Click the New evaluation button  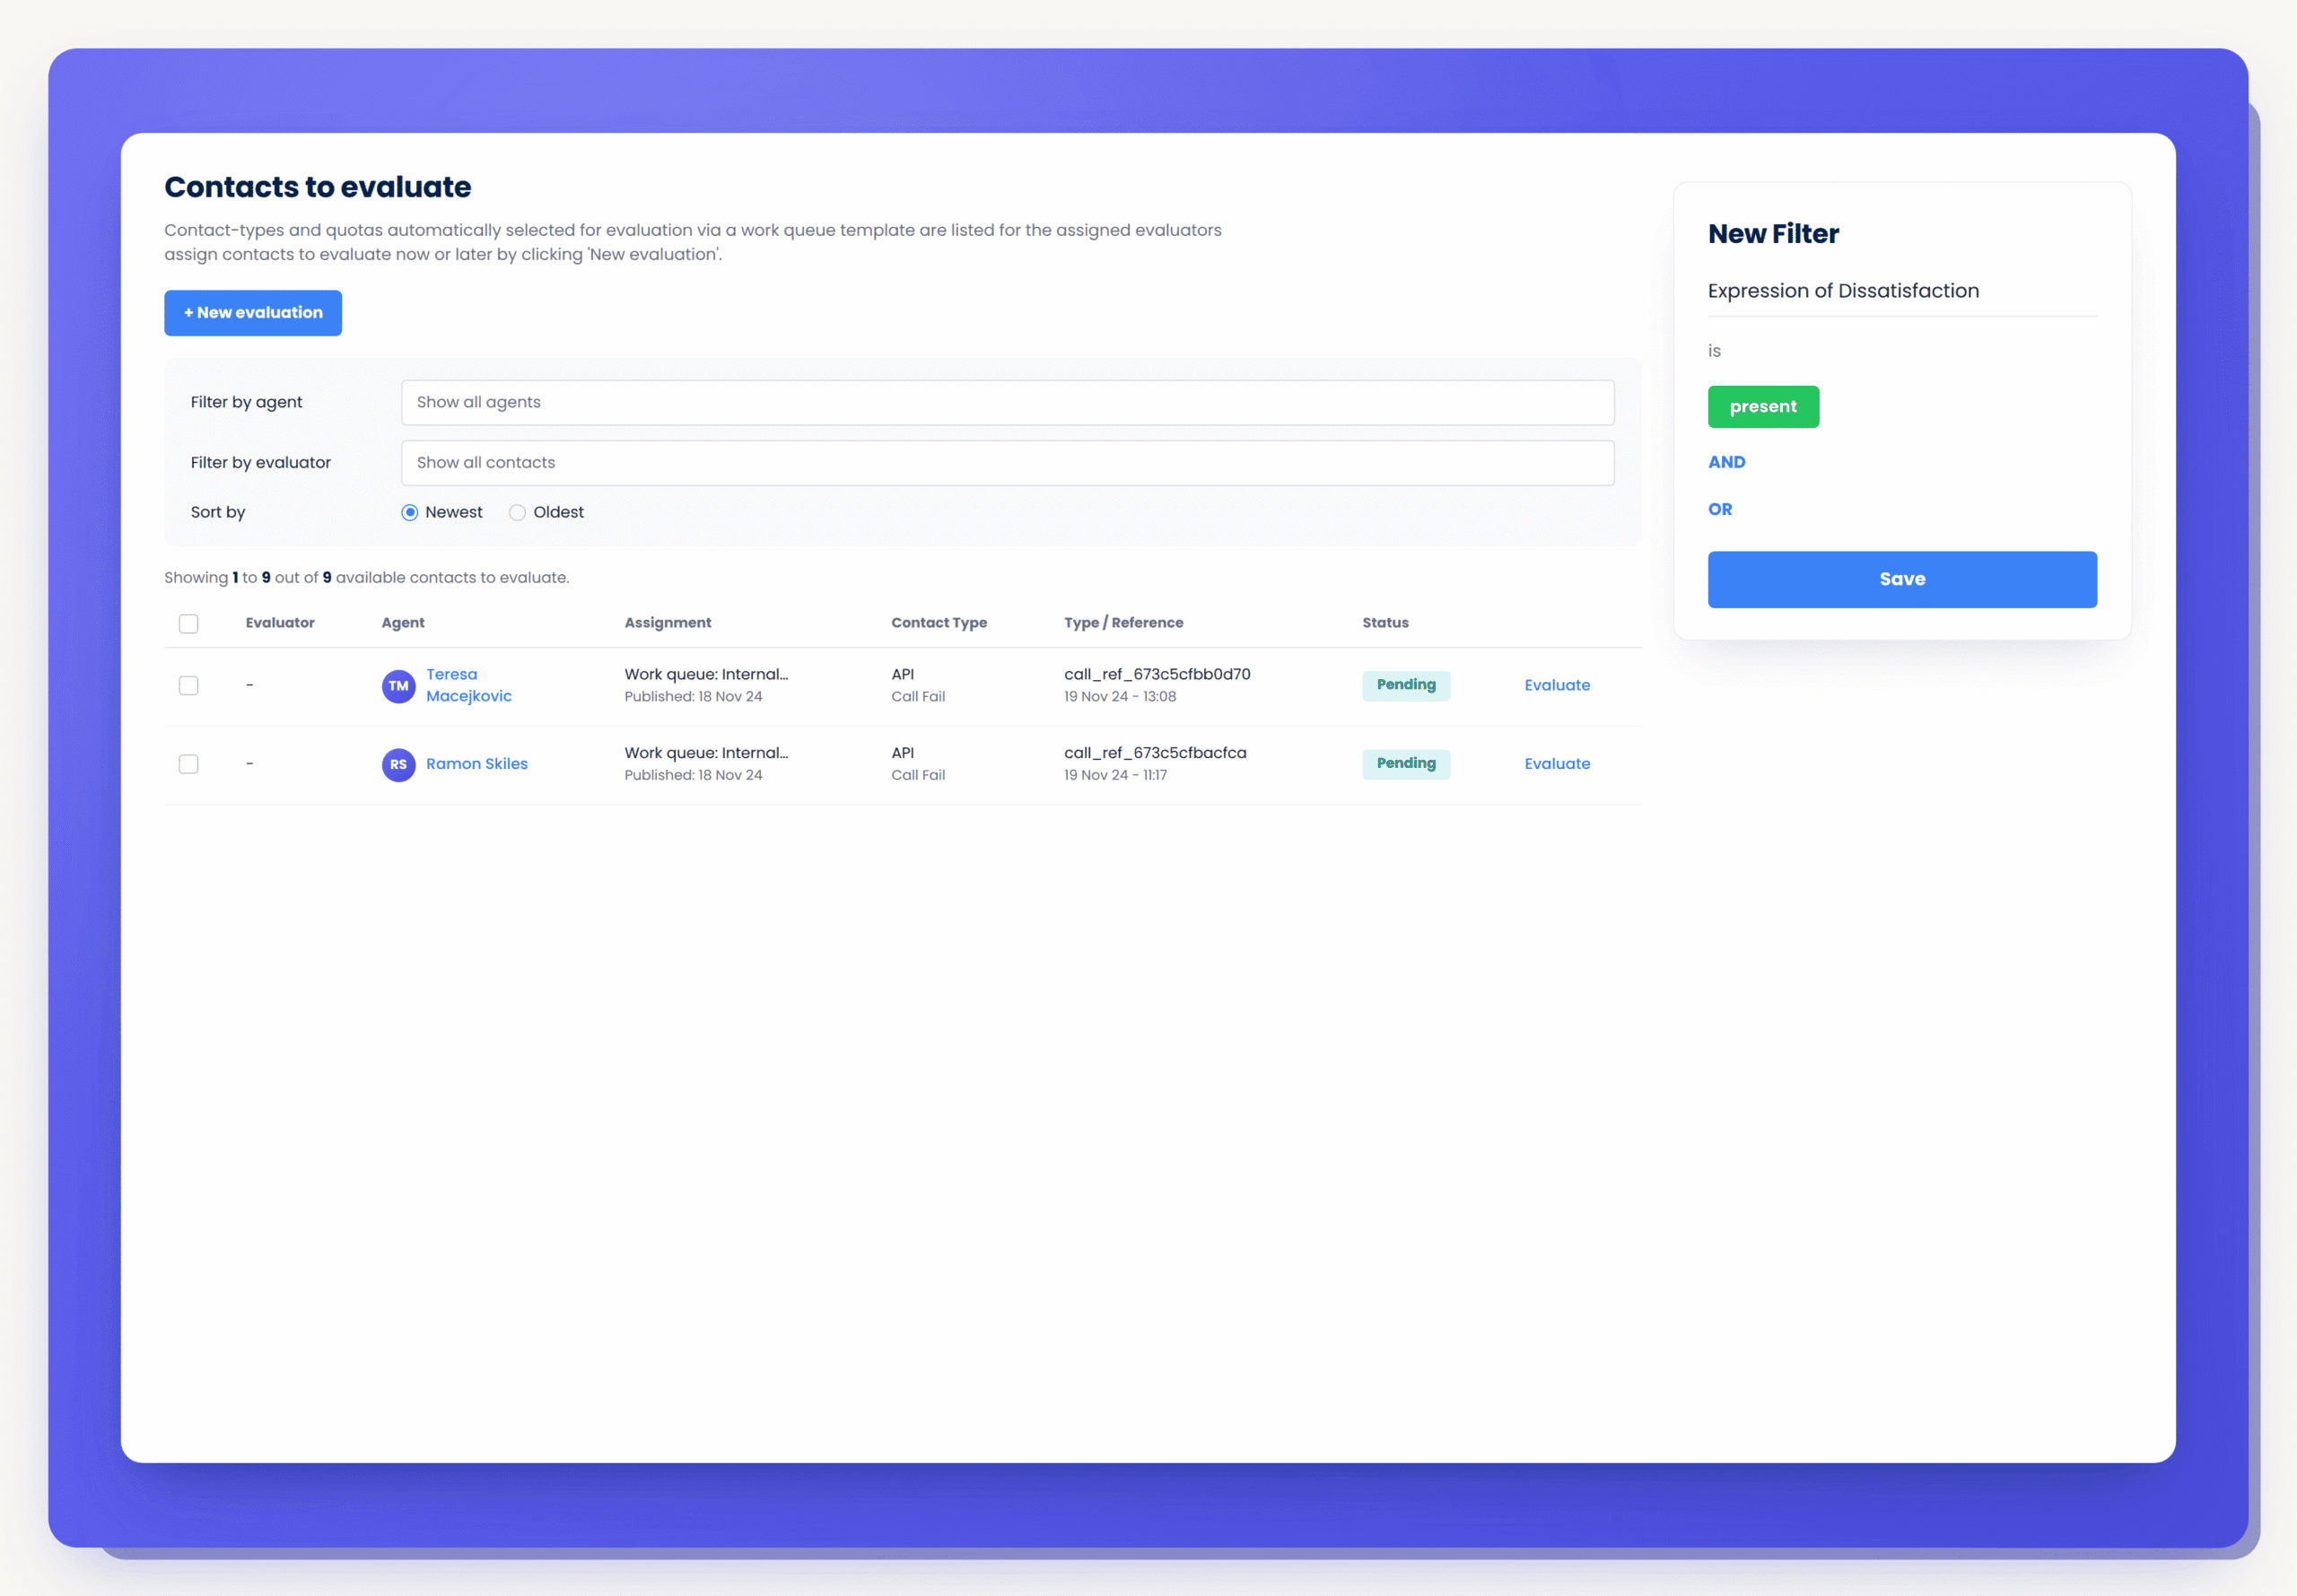click(253, 313)
